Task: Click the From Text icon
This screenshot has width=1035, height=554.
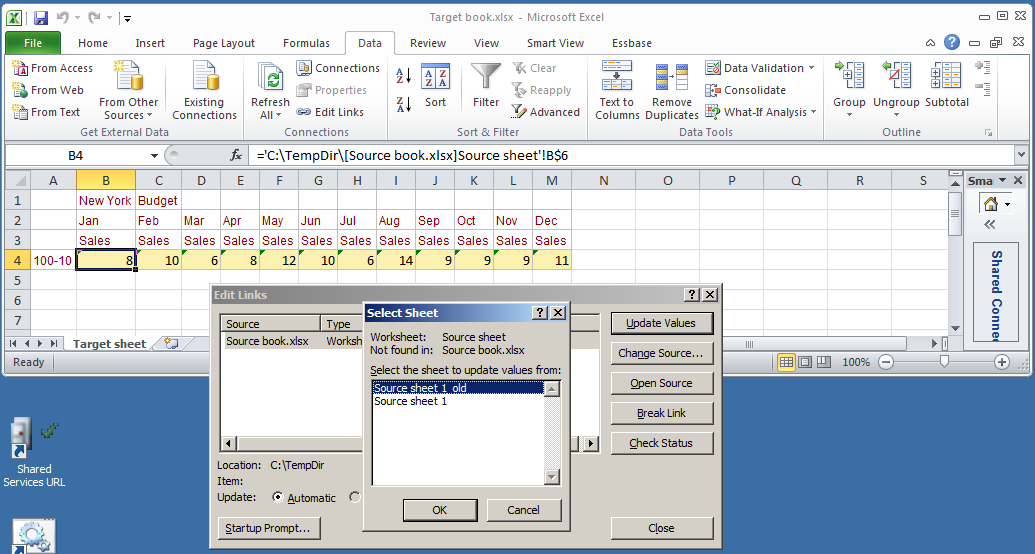Action: tap(20, 112)
